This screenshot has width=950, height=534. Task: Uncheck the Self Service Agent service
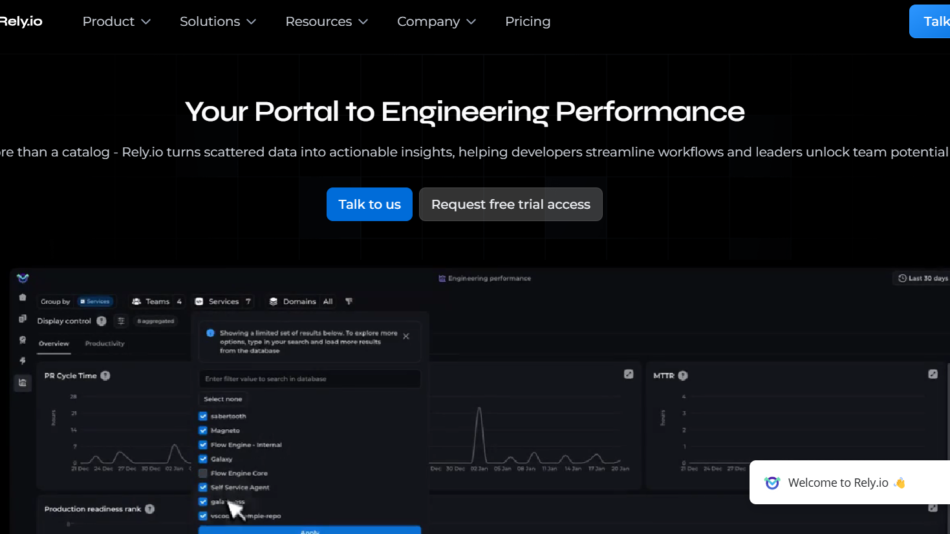pos(203,487)
